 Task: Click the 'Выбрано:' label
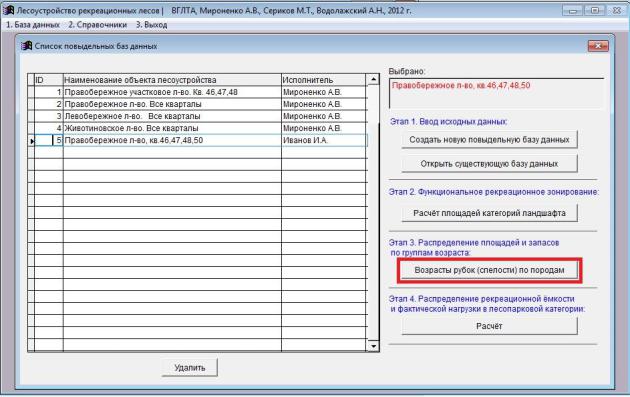click(x=407, y=71)
